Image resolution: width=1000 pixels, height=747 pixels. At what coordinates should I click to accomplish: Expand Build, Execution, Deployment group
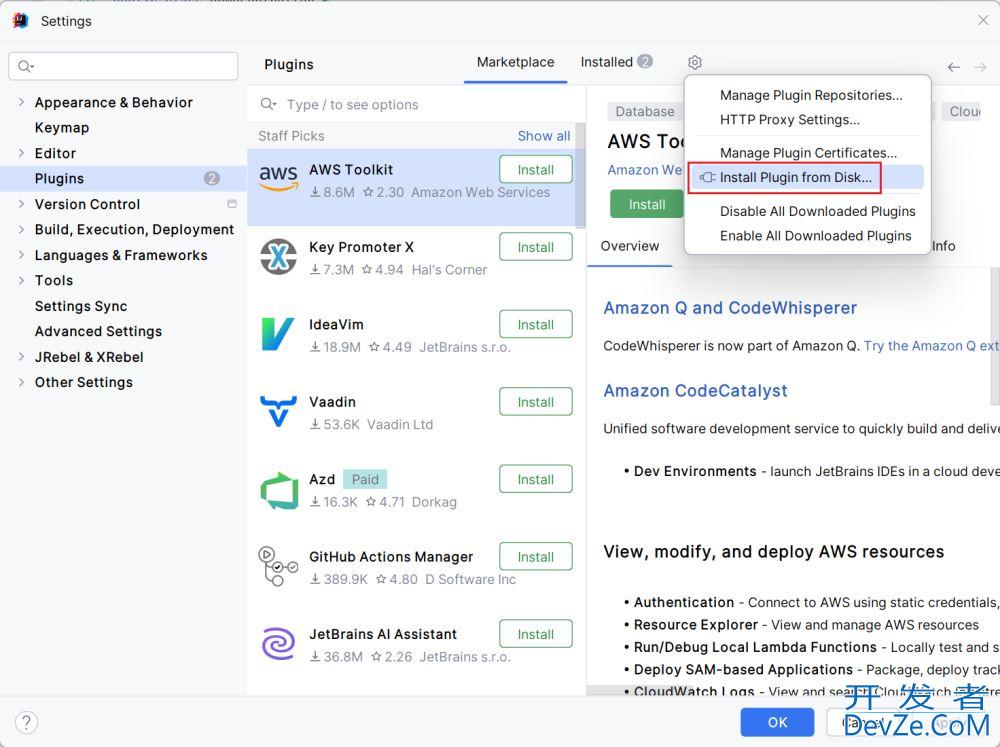coord(21,229)
